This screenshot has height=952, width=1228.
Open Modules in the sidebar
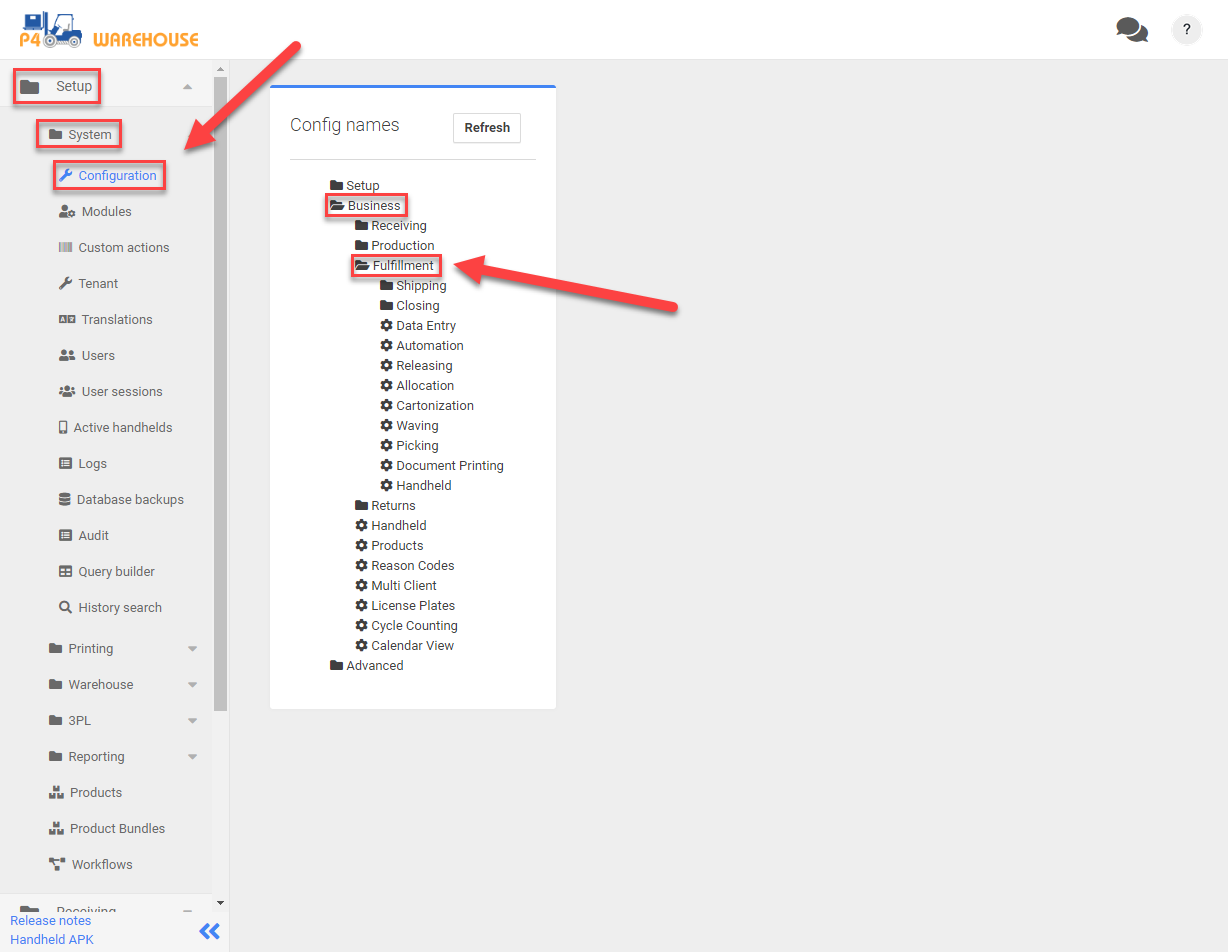click(x=106, y=212)
